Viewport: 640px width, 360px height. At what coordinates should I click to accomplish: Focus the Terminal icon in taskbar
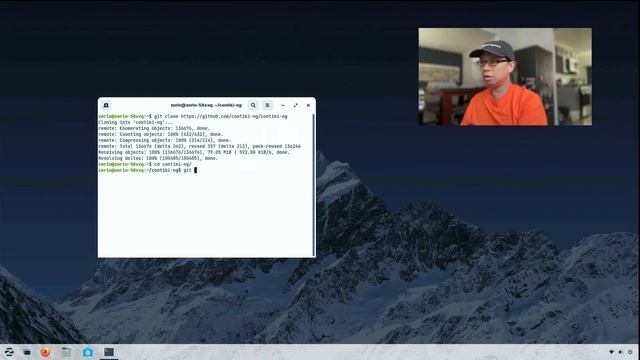click(109, 352)
